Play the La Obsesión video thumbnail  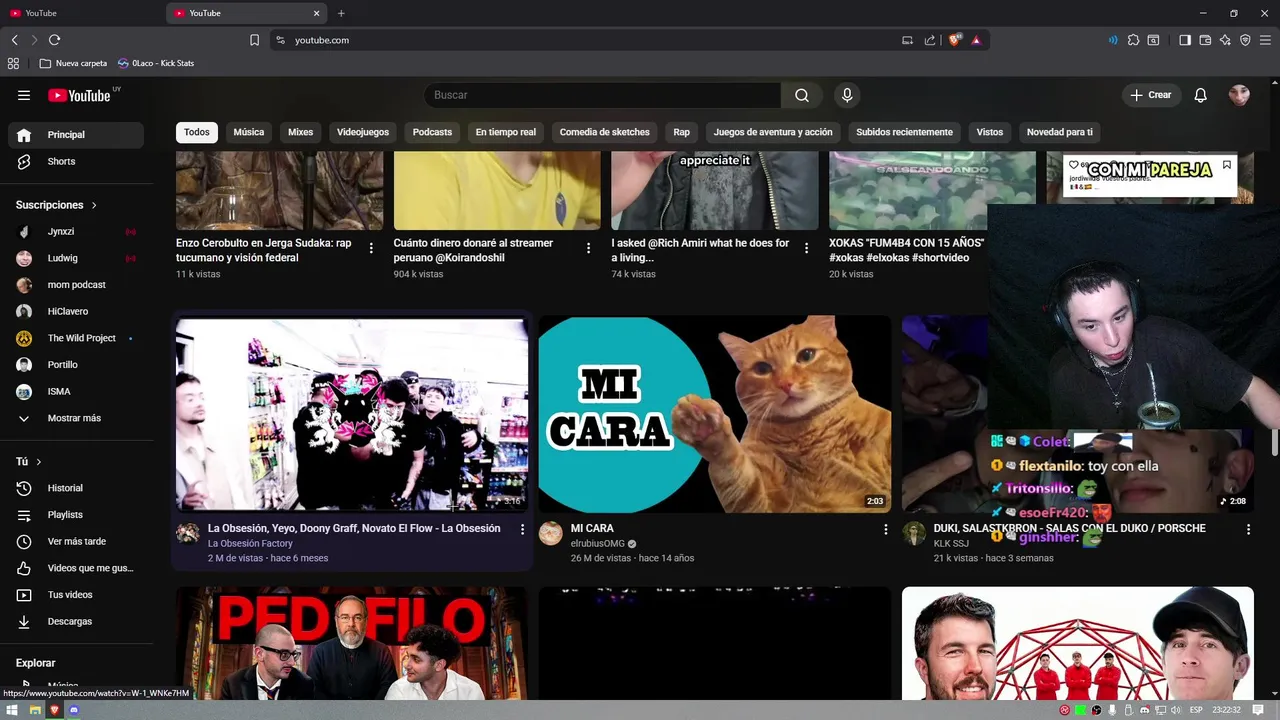tap(352, 414)
